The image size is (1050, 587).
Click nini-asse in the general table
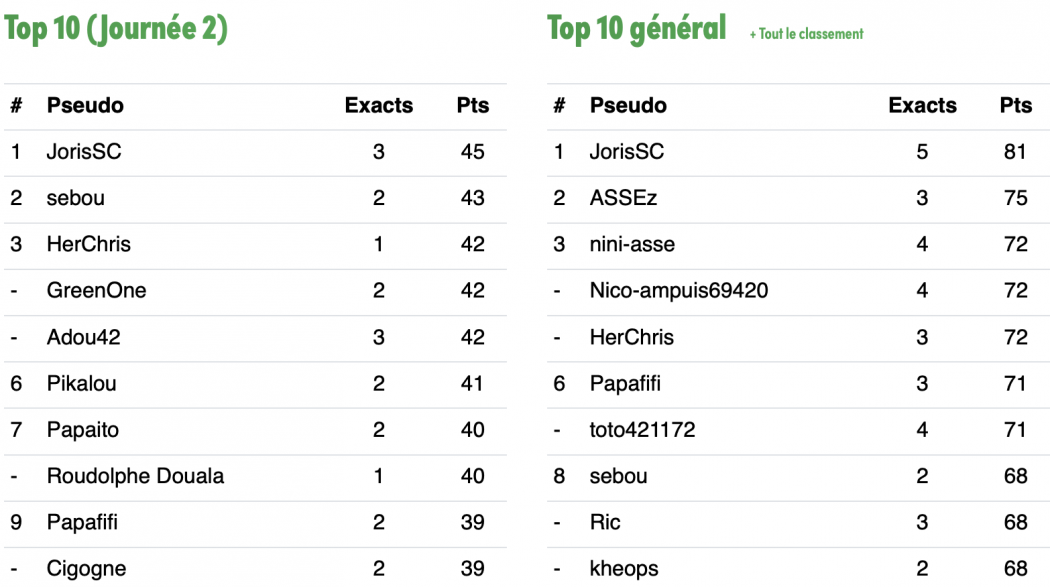632,244
